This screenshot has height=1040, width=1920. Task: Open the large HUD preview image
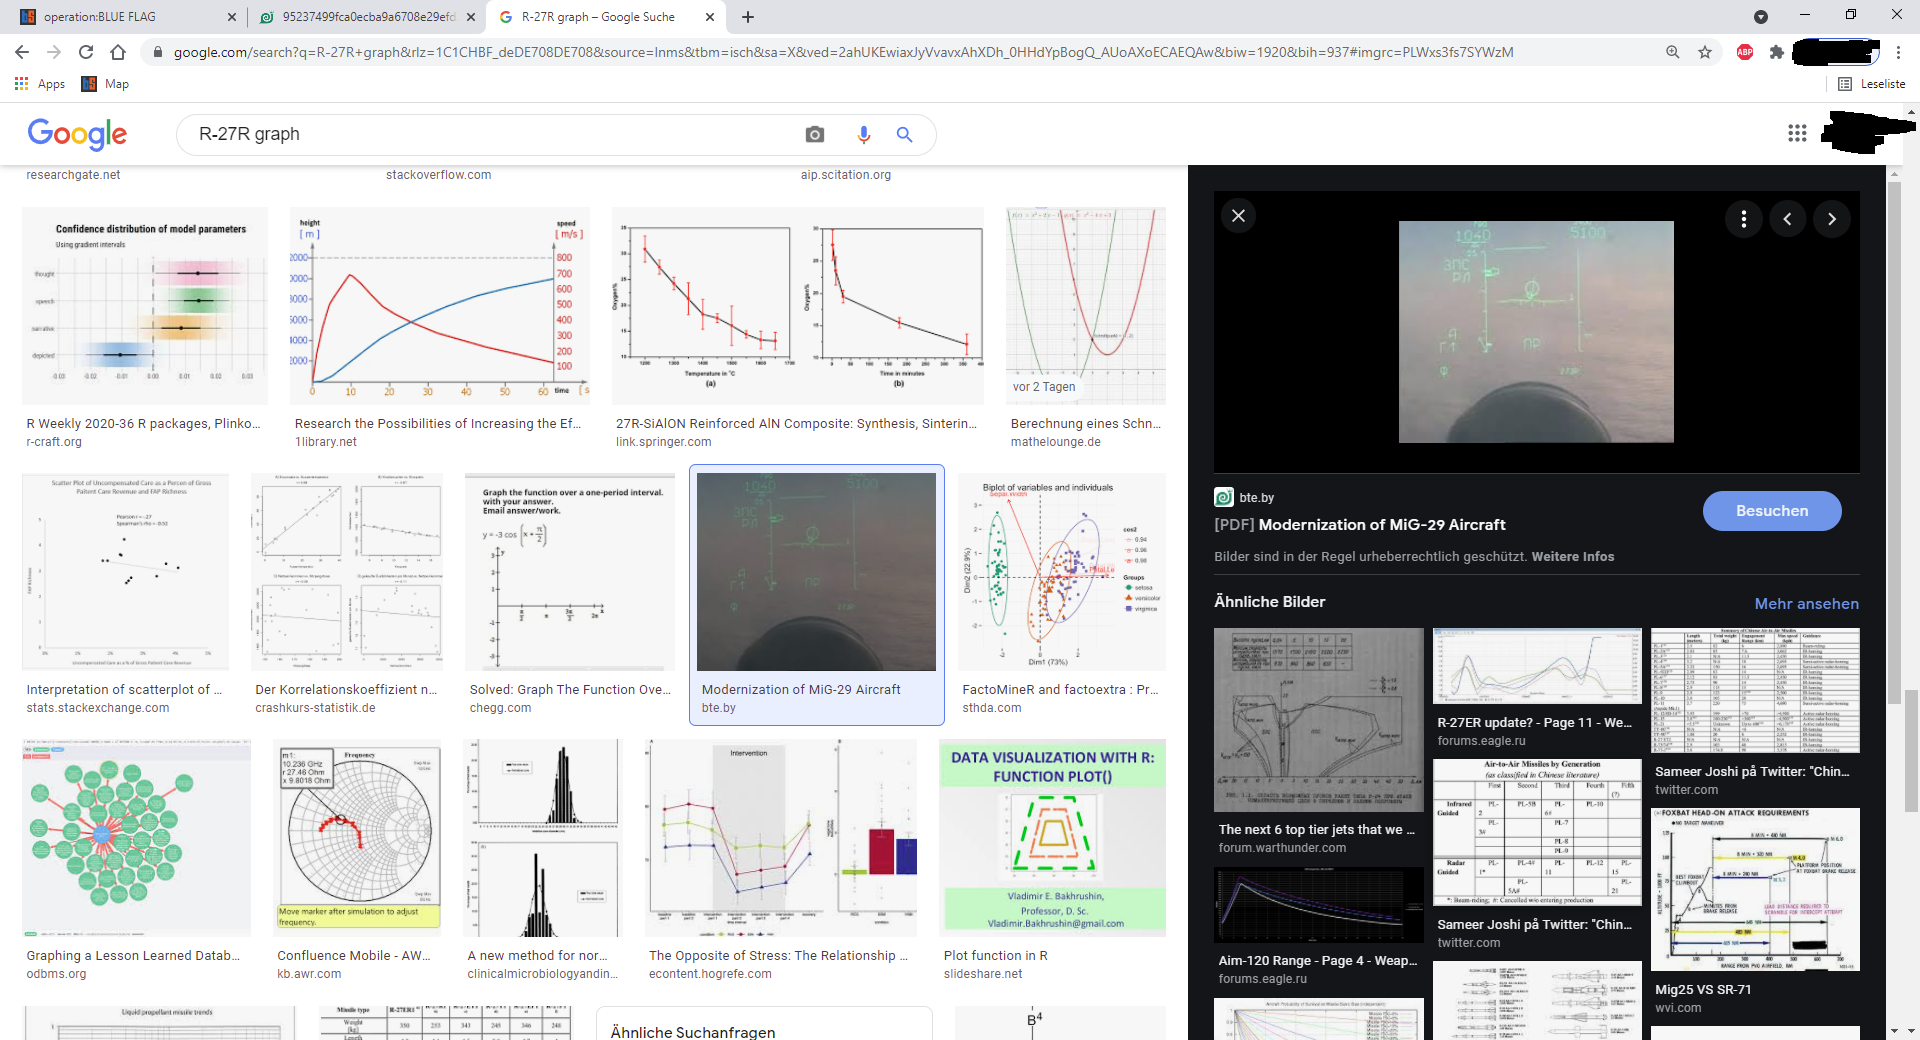pyautogui.click(x=1536, y=332)
